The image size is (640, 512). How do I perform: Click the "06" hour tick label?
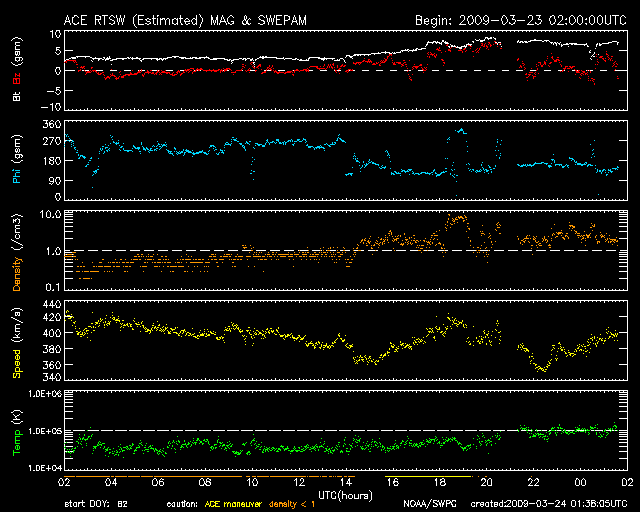pyautogui.click(x=158, y=482)
